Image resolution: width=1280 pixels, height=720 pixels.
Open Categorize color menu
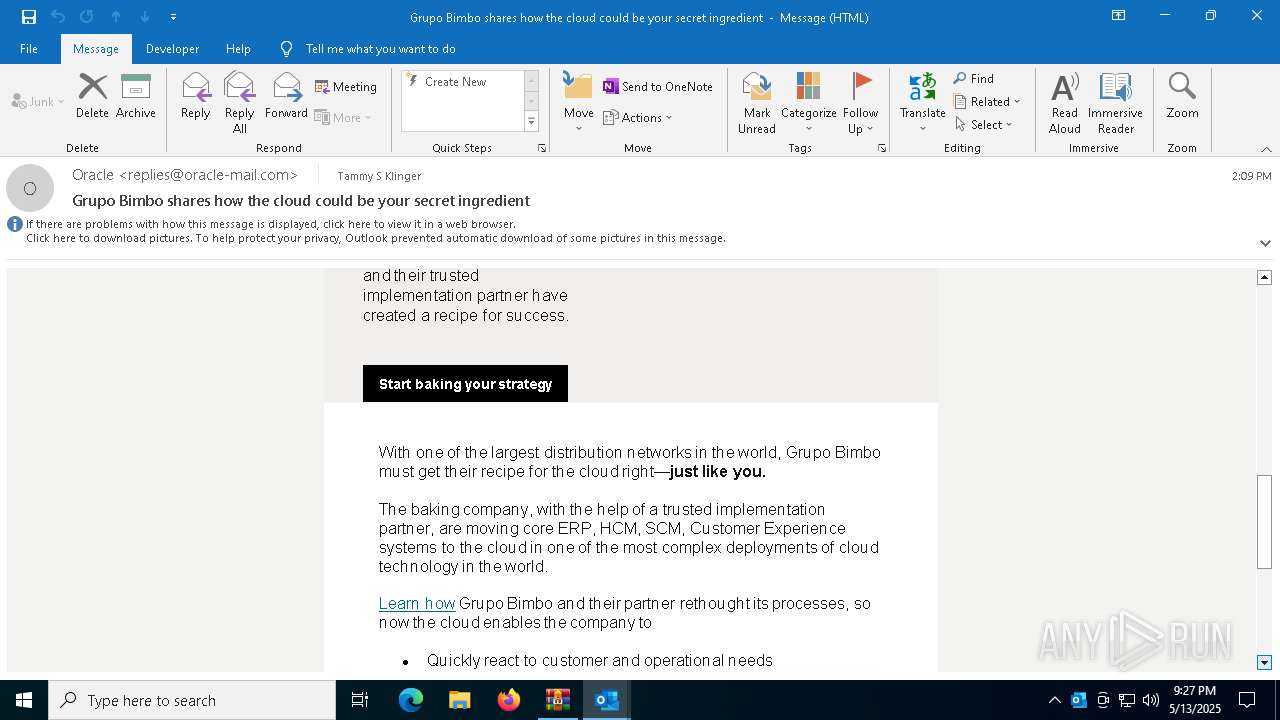(808, 103)
